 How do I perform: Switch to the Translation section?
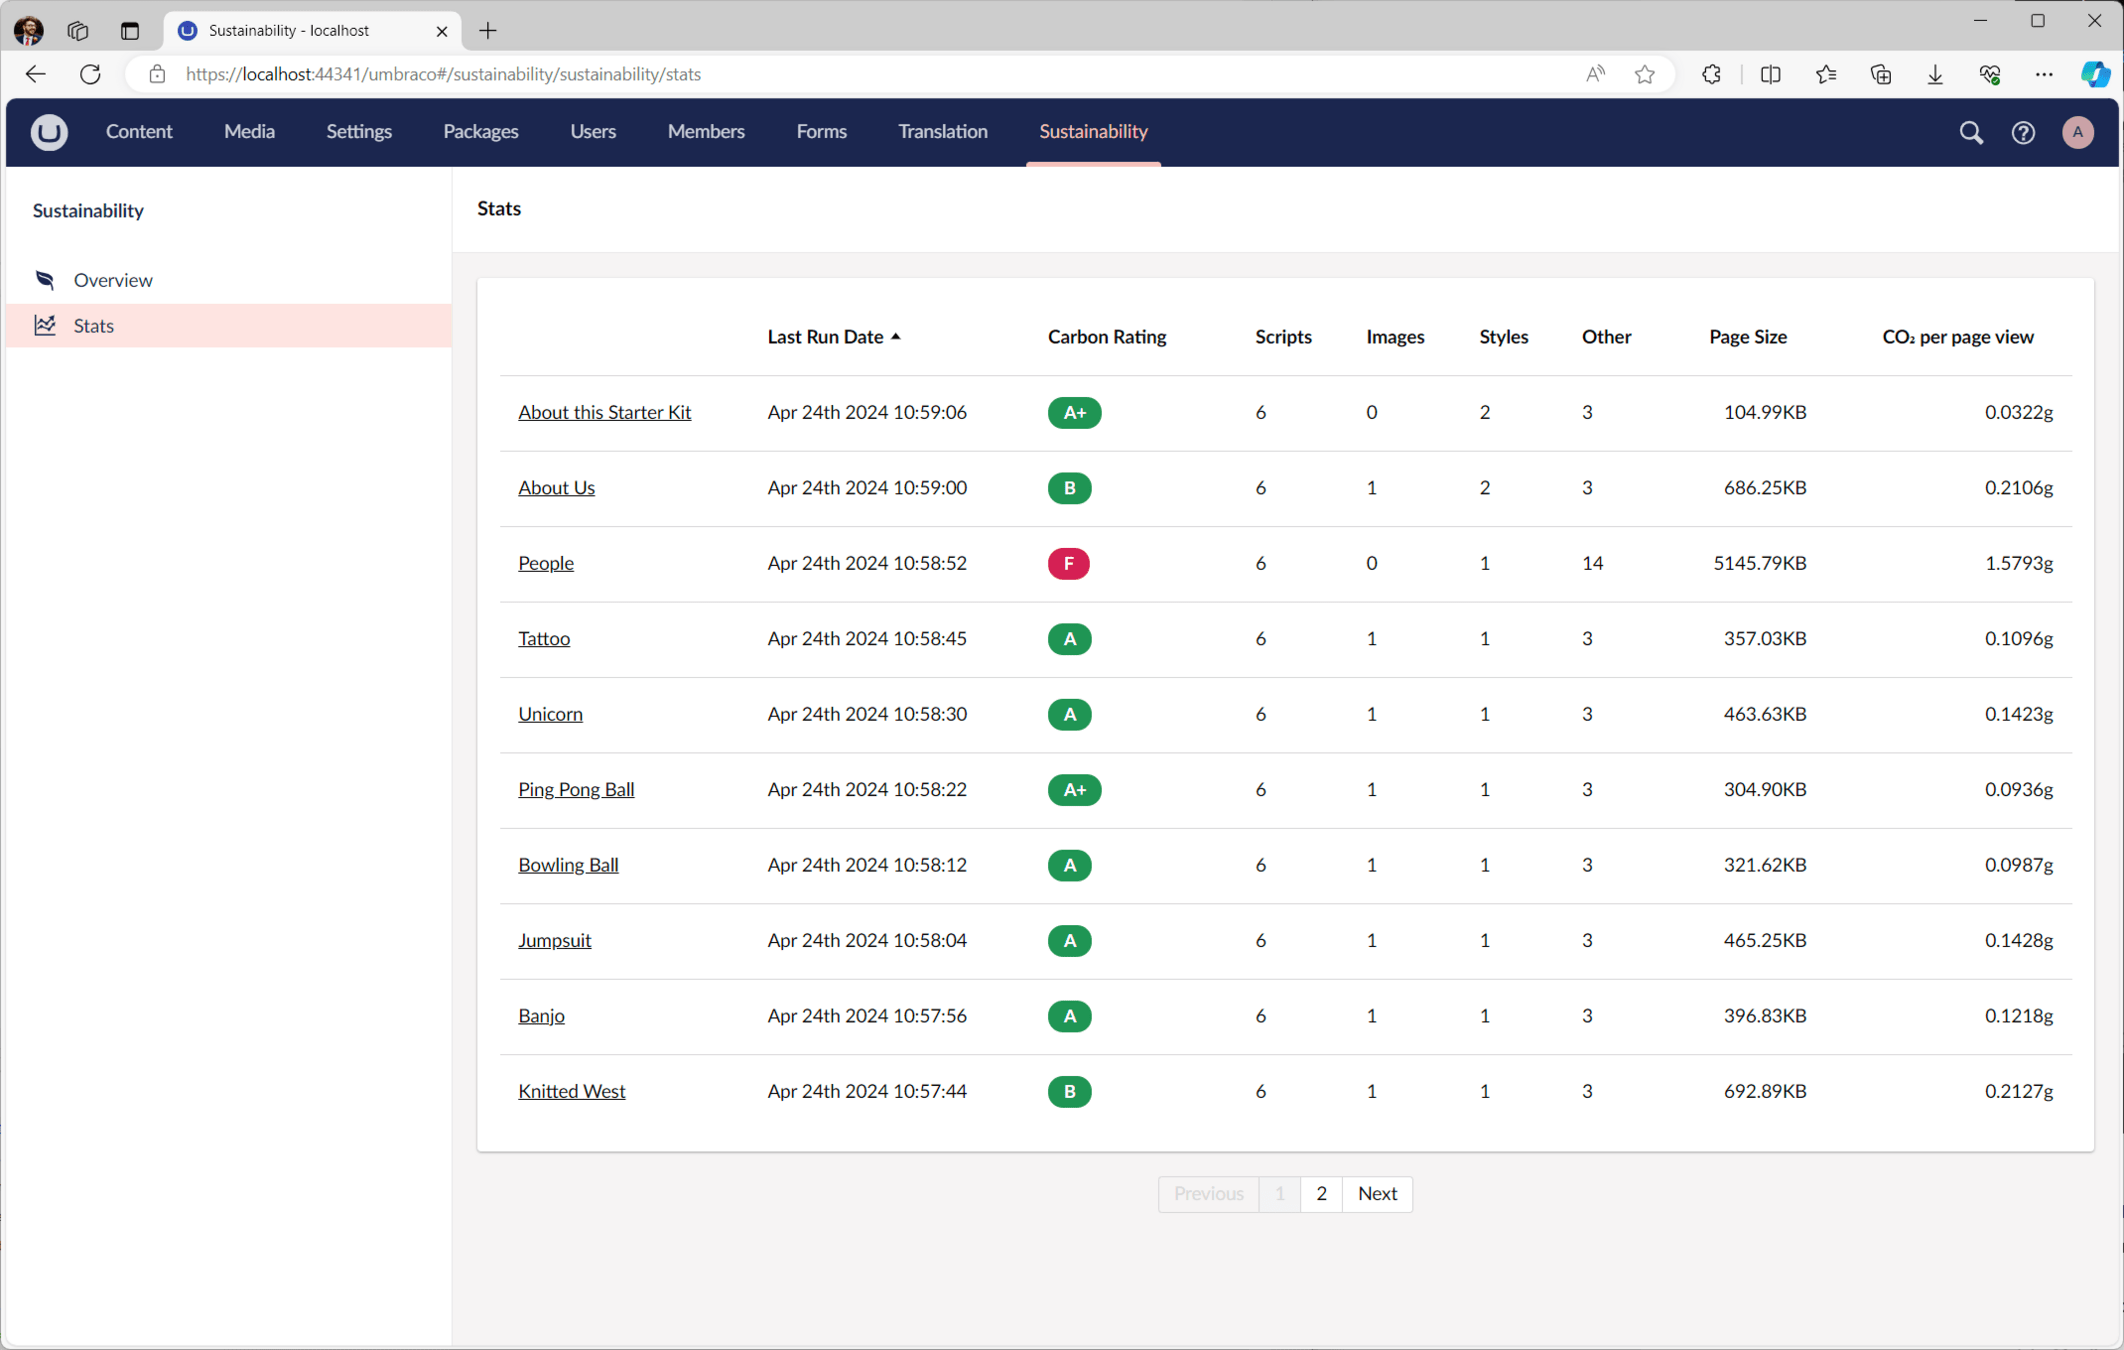[x=942, y=132]
